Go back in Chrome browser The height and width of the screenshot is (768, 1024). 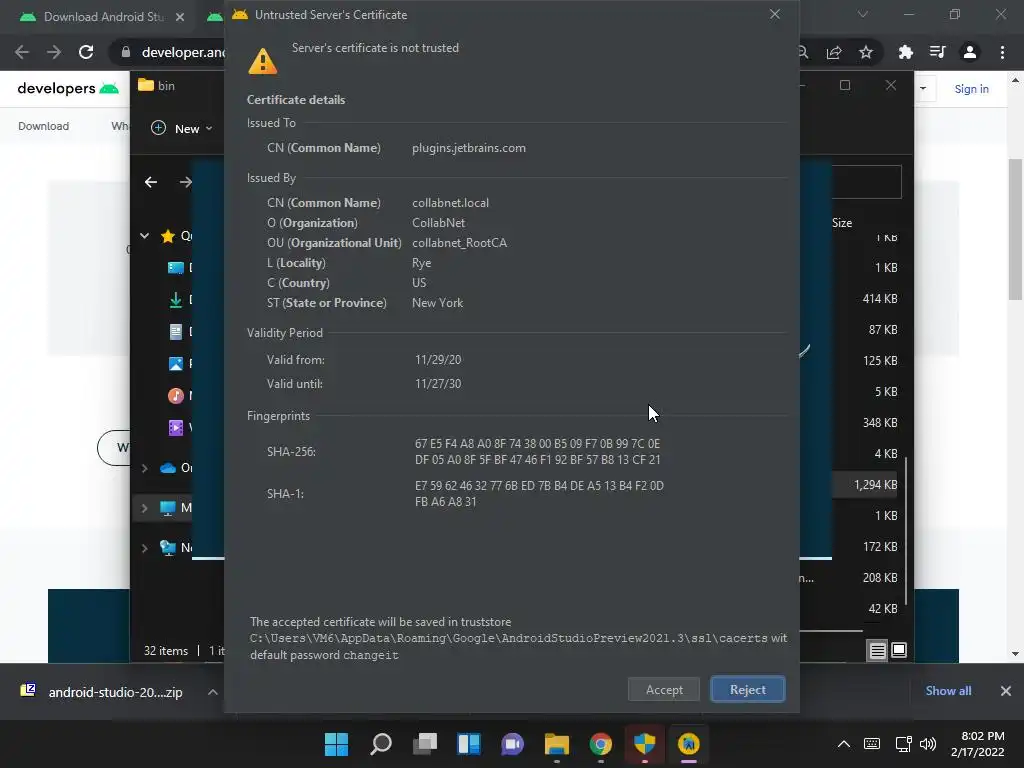tap(22, 52)
